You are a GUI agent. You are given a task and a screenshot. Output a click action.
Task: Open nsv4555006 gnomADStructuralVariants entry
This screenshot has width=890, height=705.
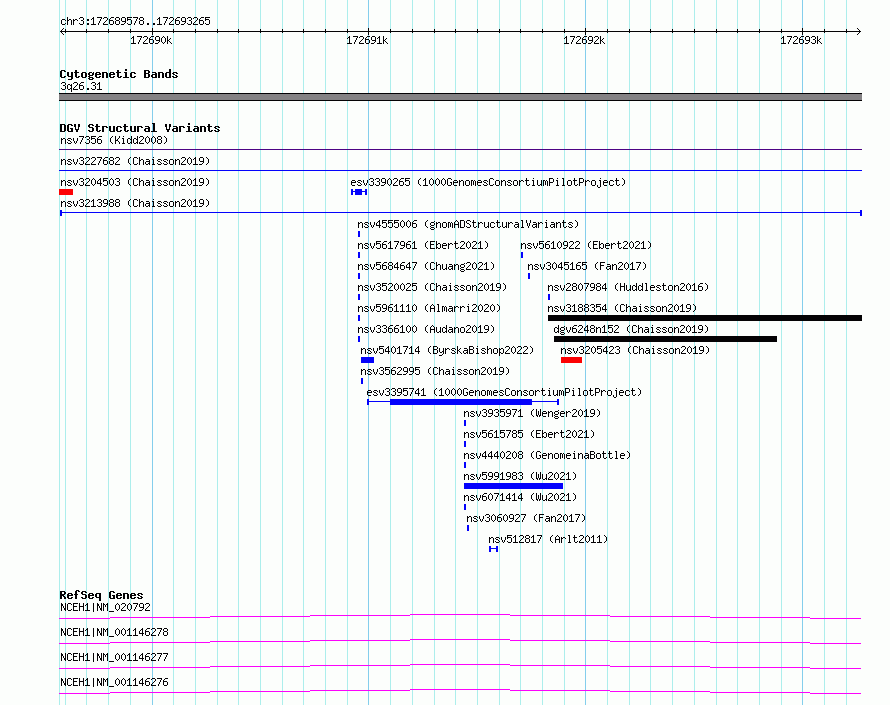coord(468,224)
